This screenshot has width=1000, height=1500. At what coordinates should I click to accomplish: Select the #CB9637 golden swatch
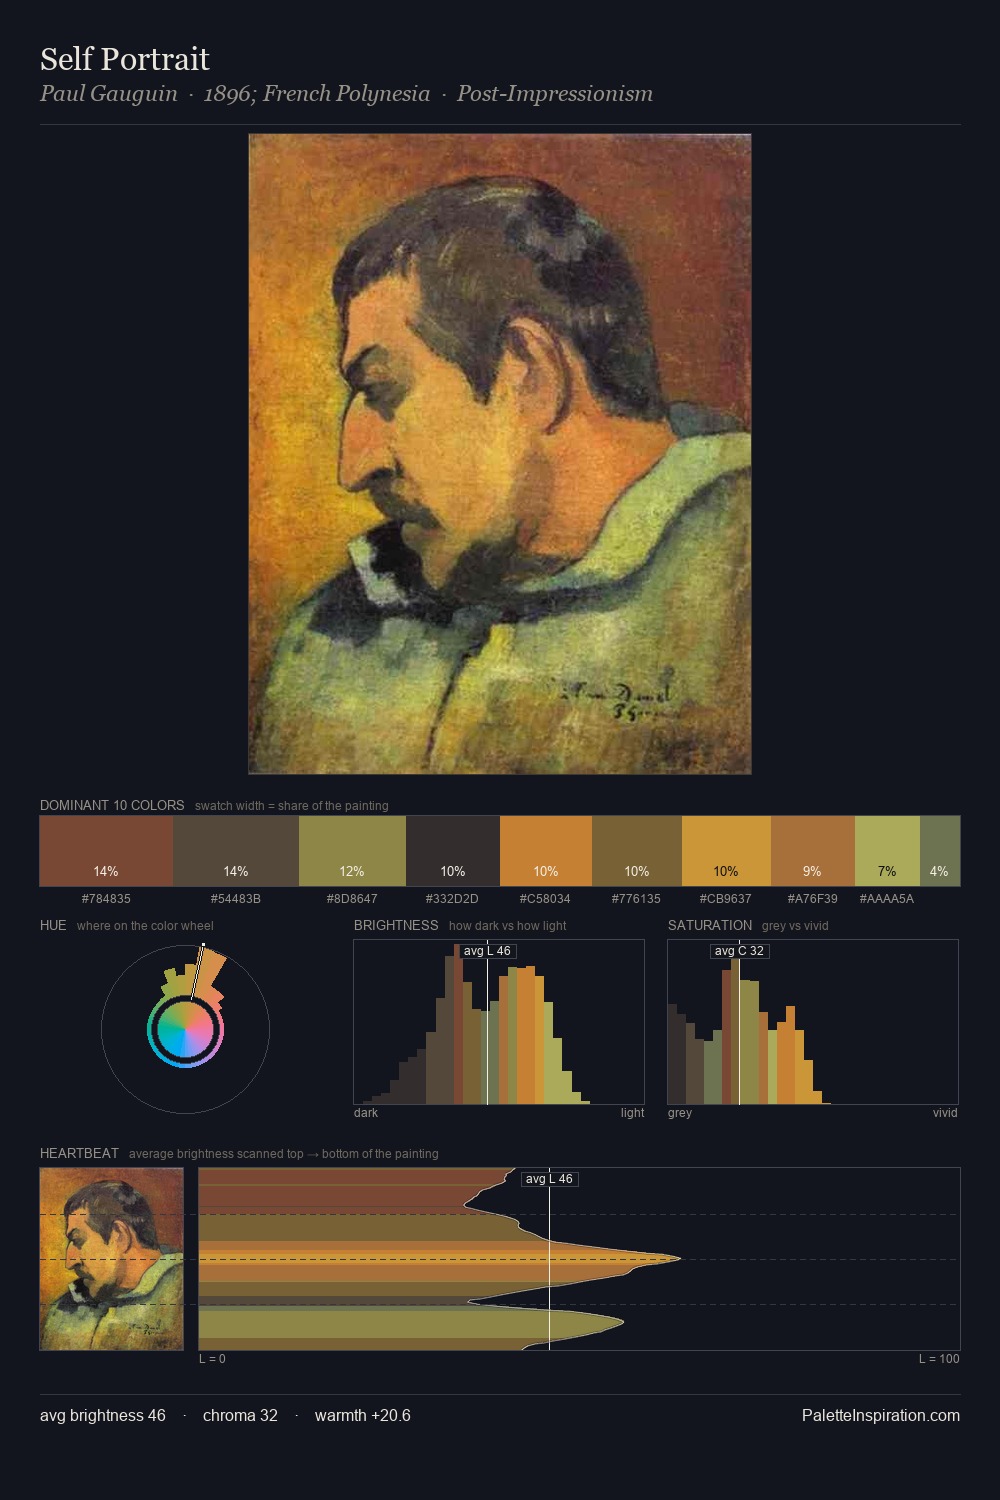[x=726, y=851]
